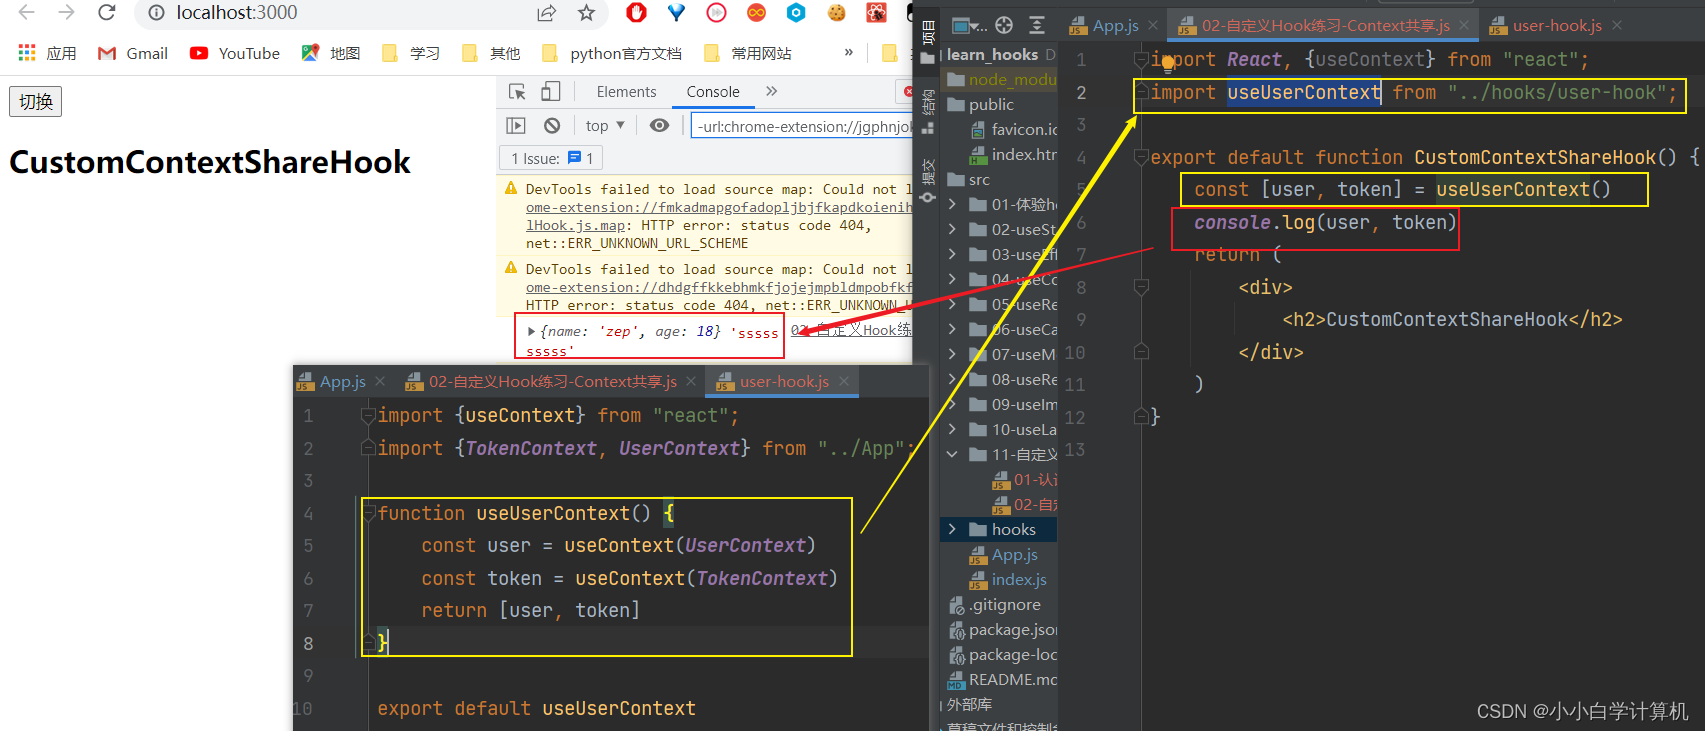Viewport: 1705px width, 731px height.
Task: Close App.js tab in lower editor
Action: tap(380, 381)
